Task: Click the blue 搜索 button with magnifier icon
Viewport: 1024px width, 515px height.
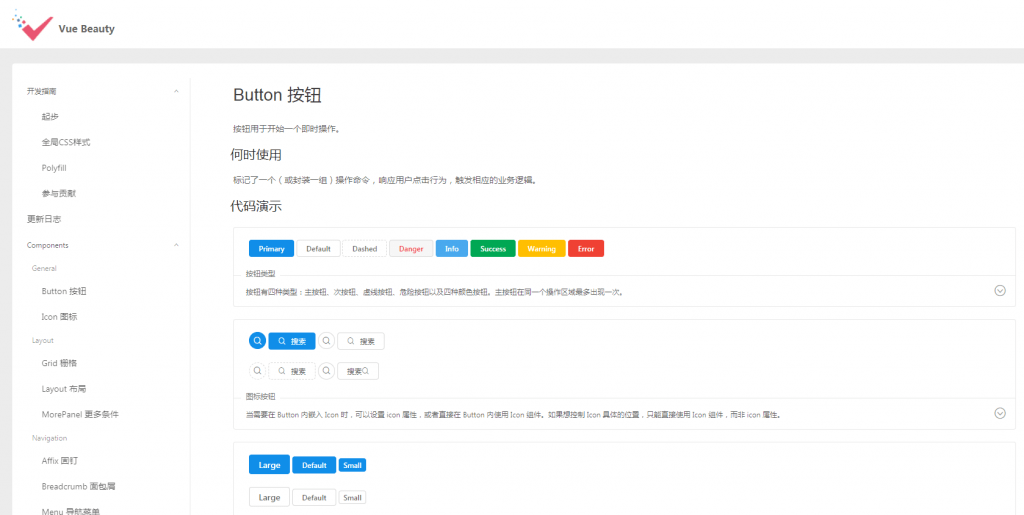Action: [x=292, y=341]
